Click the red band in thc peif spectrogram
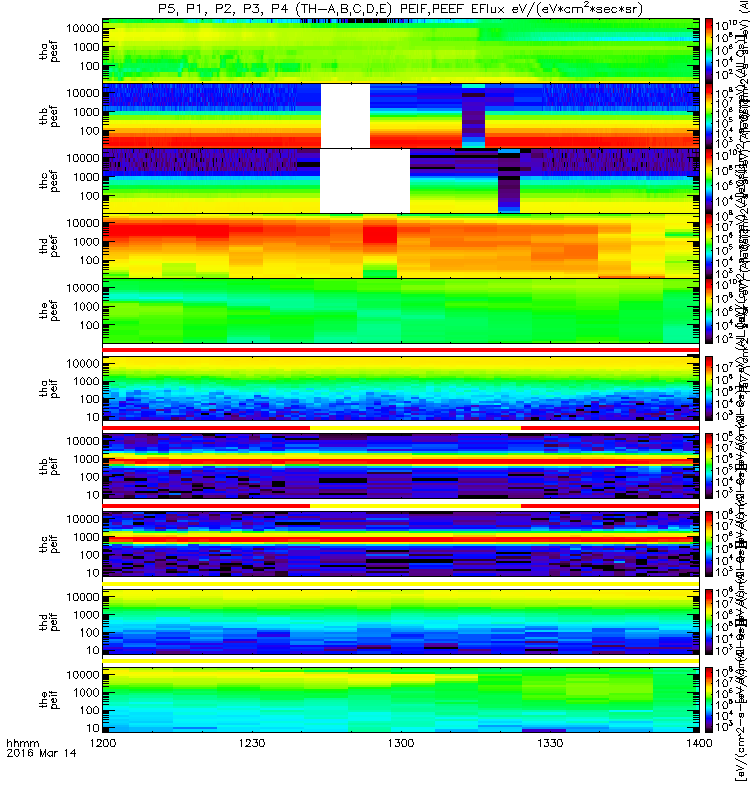 point(401,539)
